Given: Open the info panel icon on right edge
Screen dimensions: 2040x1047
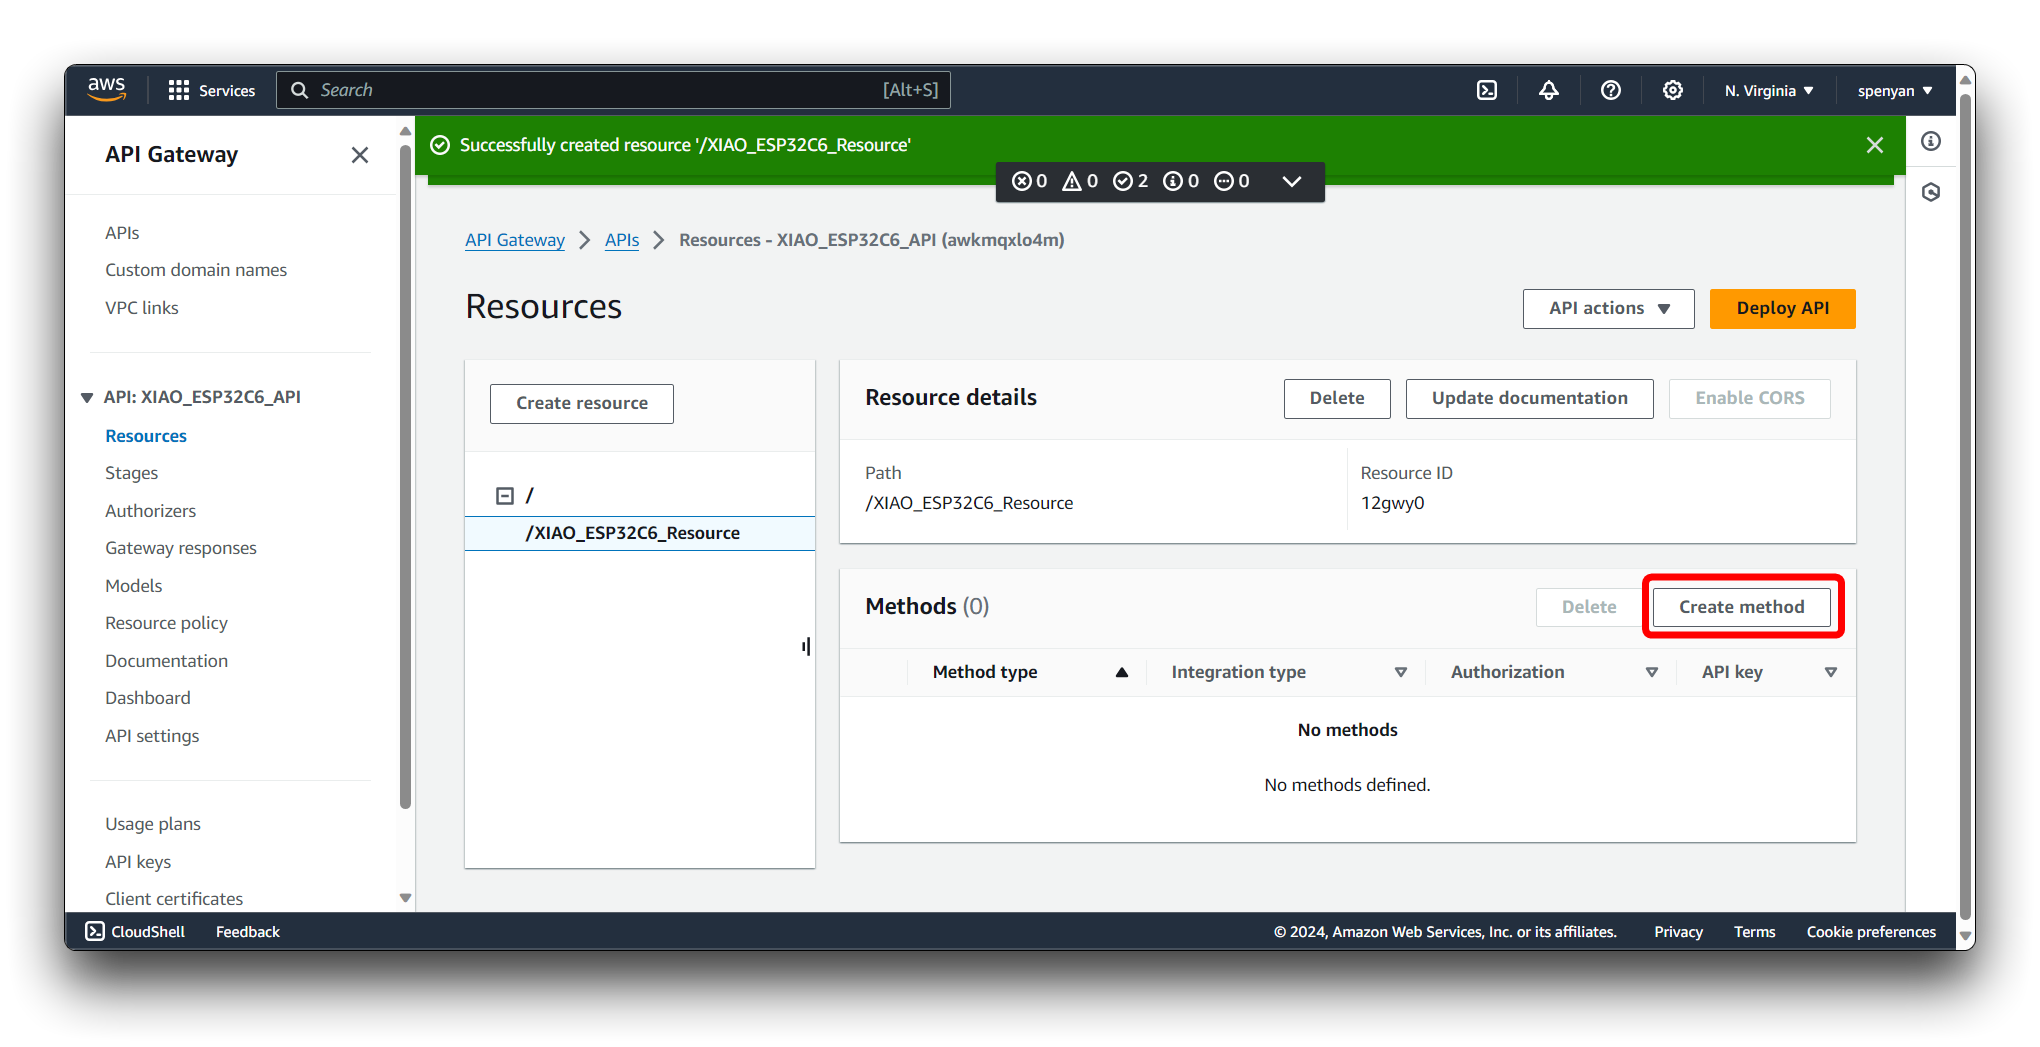Looking at the screenshot, I should 1931,141.
